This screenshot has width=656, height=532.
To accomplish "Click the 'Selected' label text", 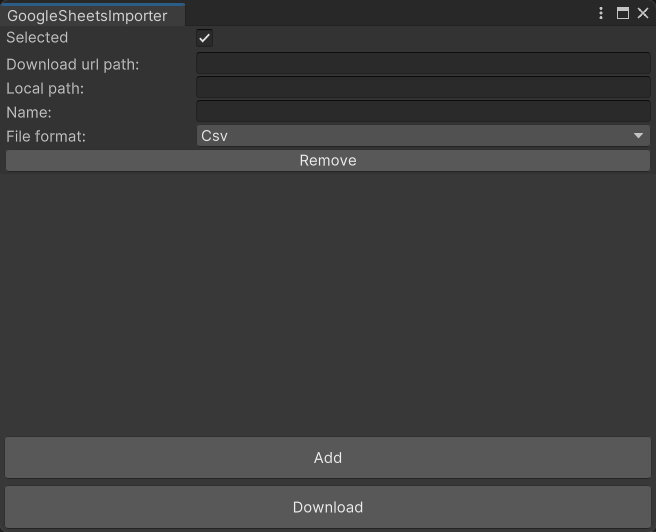I will [x=37, y=38].
